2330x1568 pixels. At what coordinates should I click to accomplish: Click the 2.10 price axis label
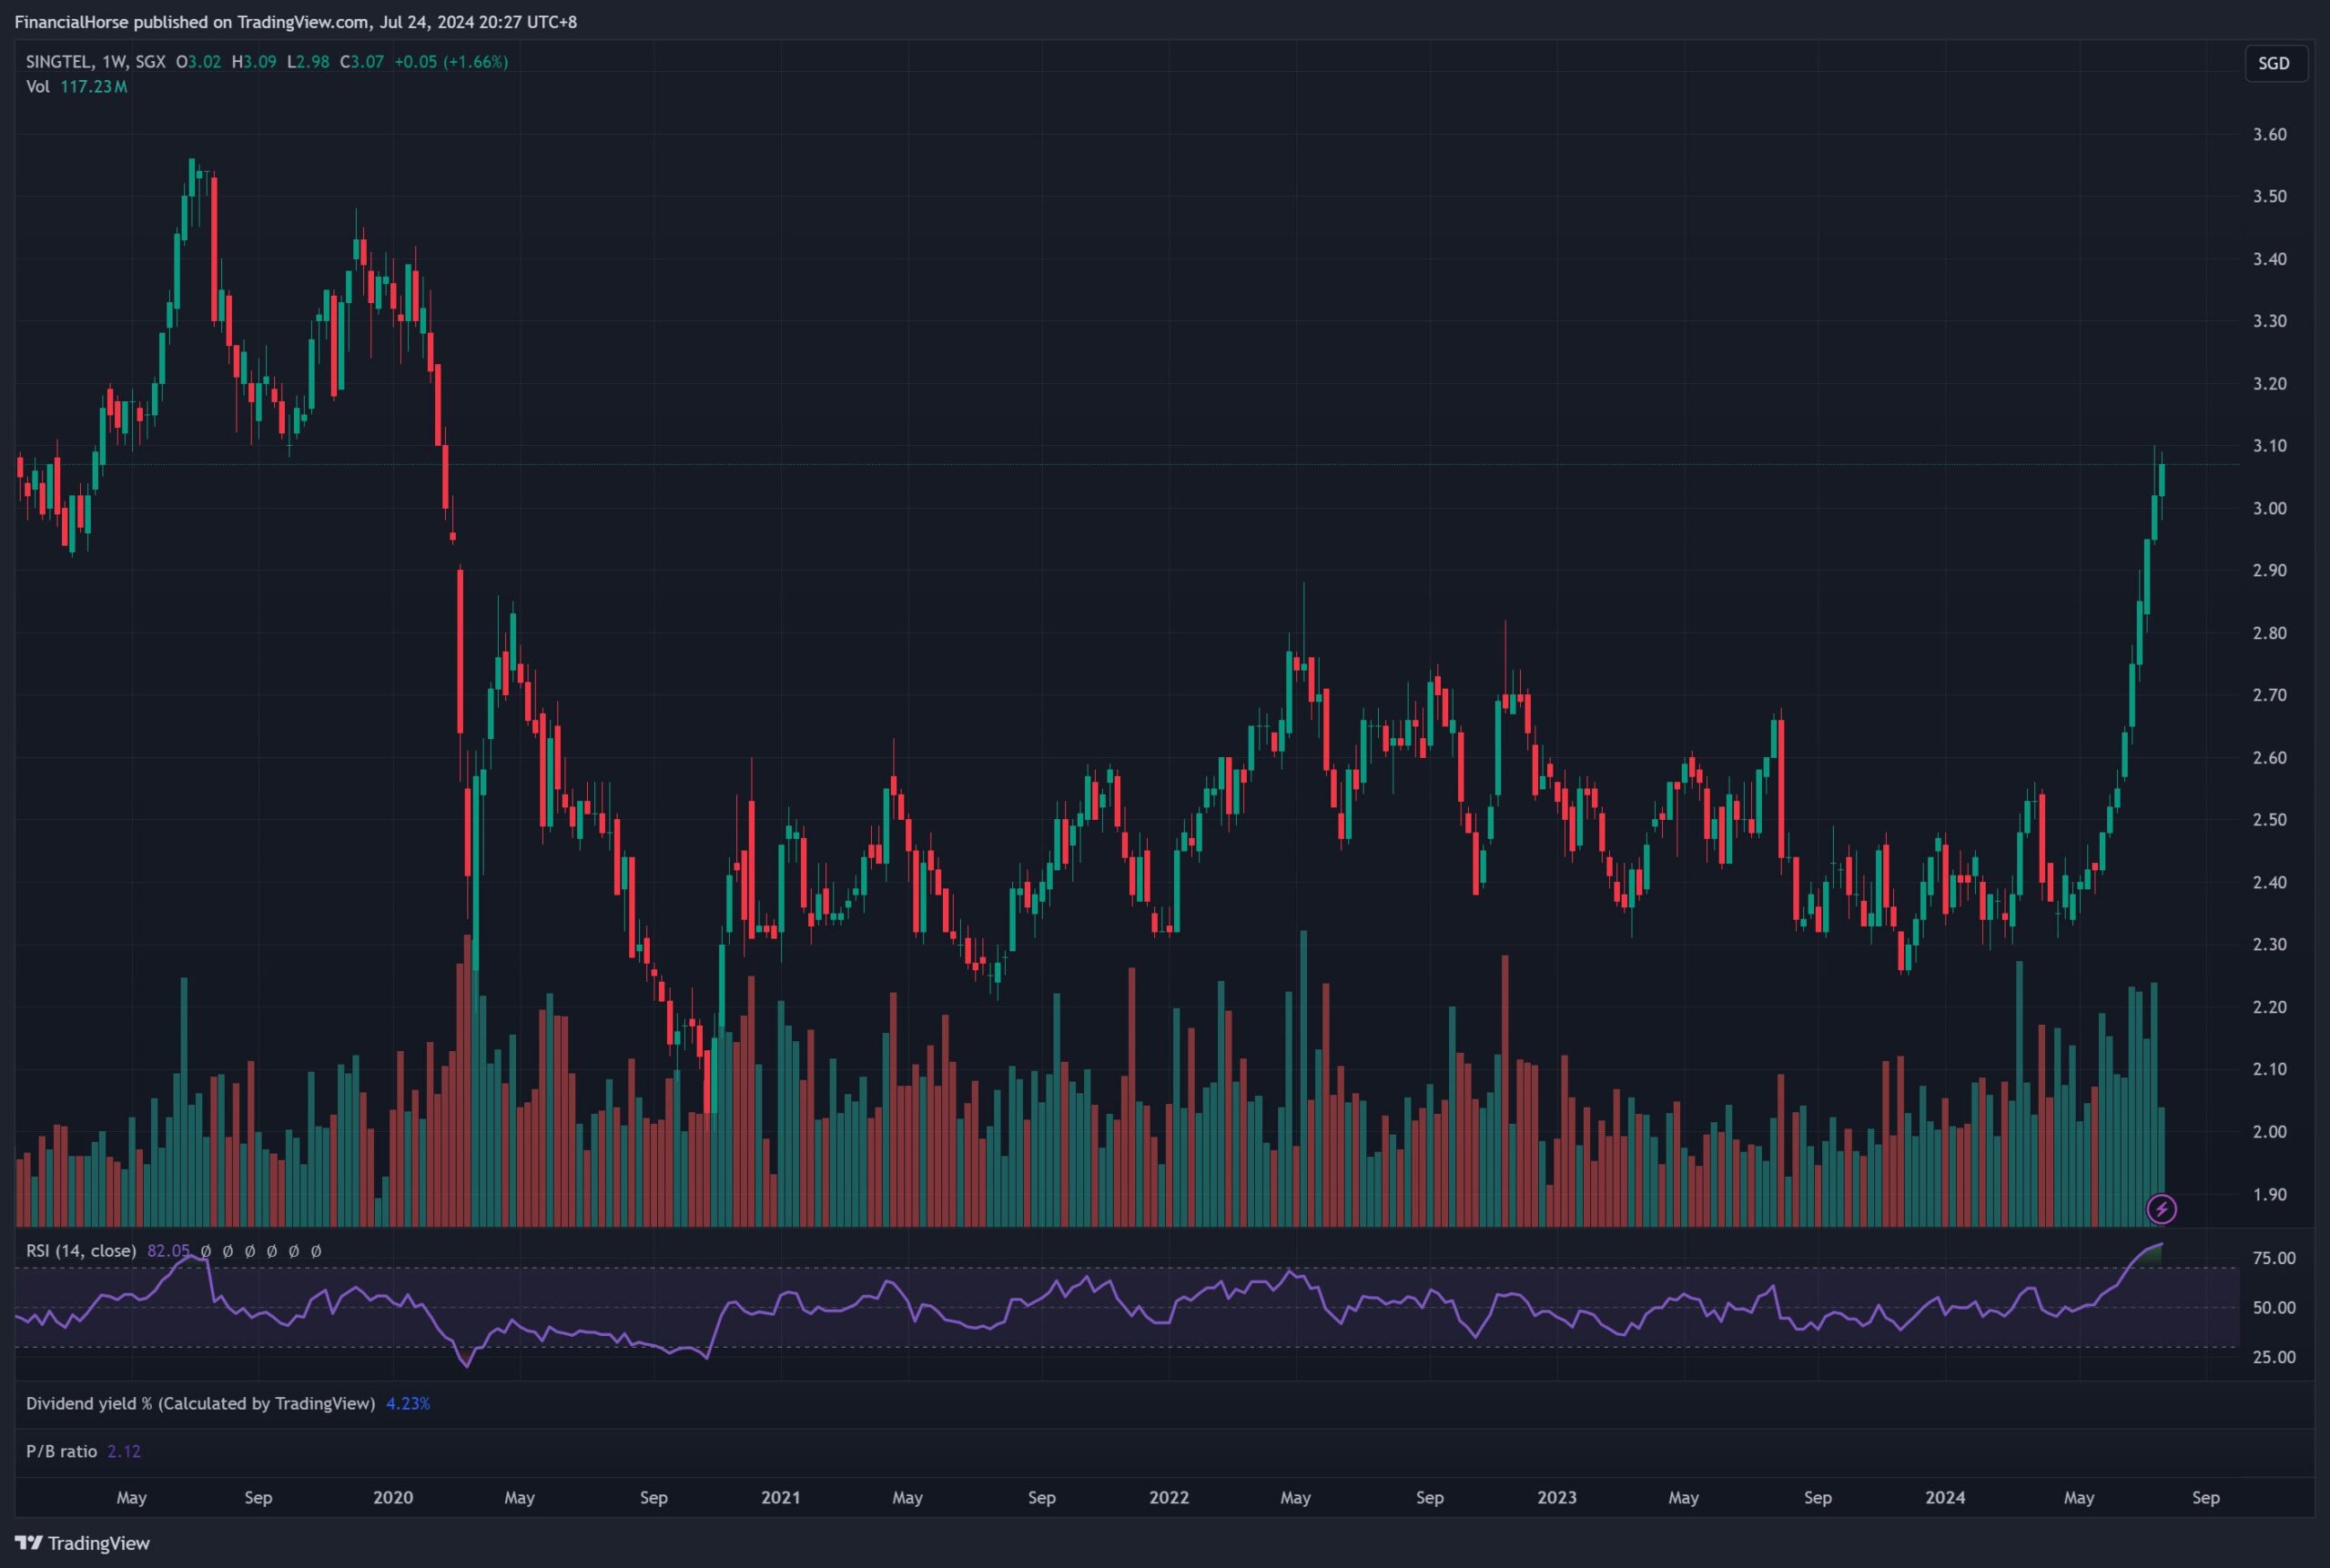(x=2269, y=1070)
